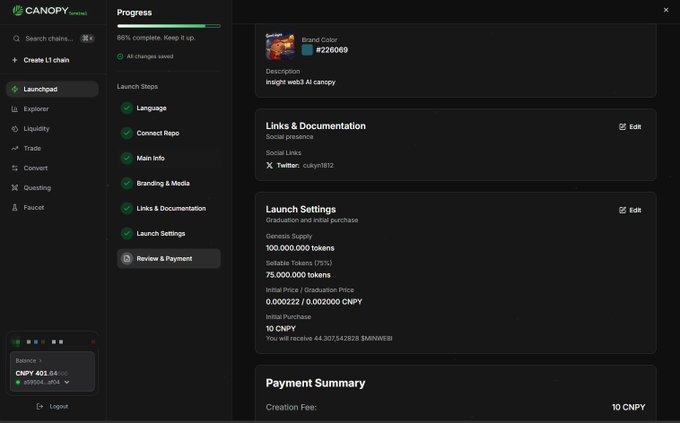Click the Connect Repo checkmark icon
The height and width of the screenshot is (423, 680).
[127, 133]
